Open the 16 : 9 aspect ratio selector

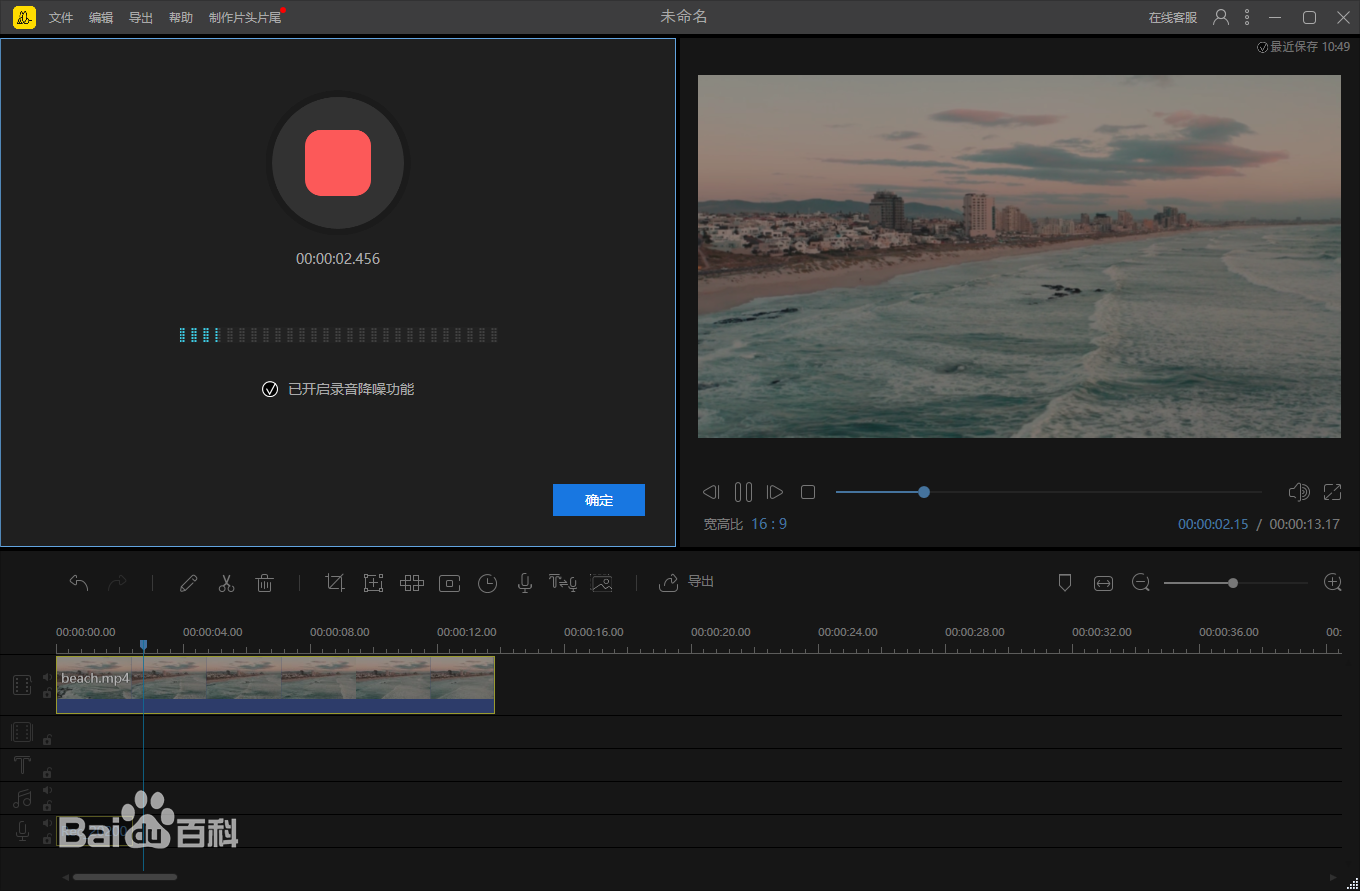pos(769,524)
